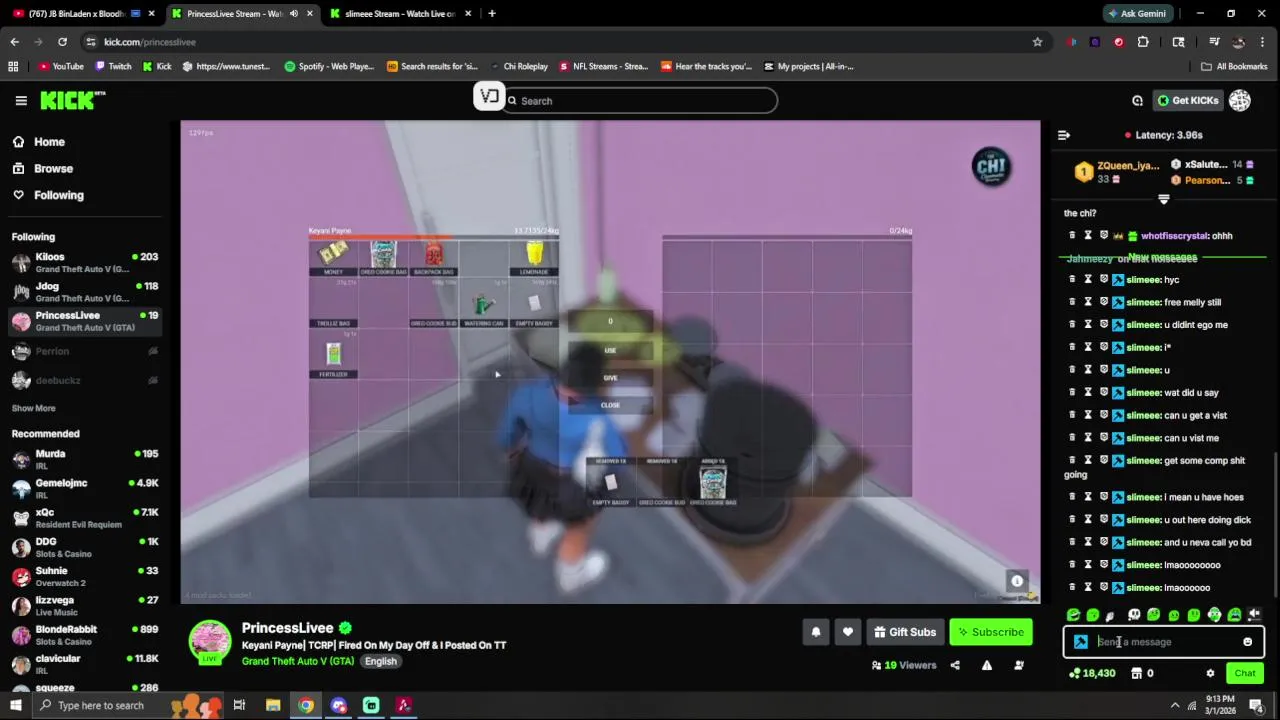Reload the page
Image resolution: width=1280 pixels, height=720 pixels.
[62, 42]
